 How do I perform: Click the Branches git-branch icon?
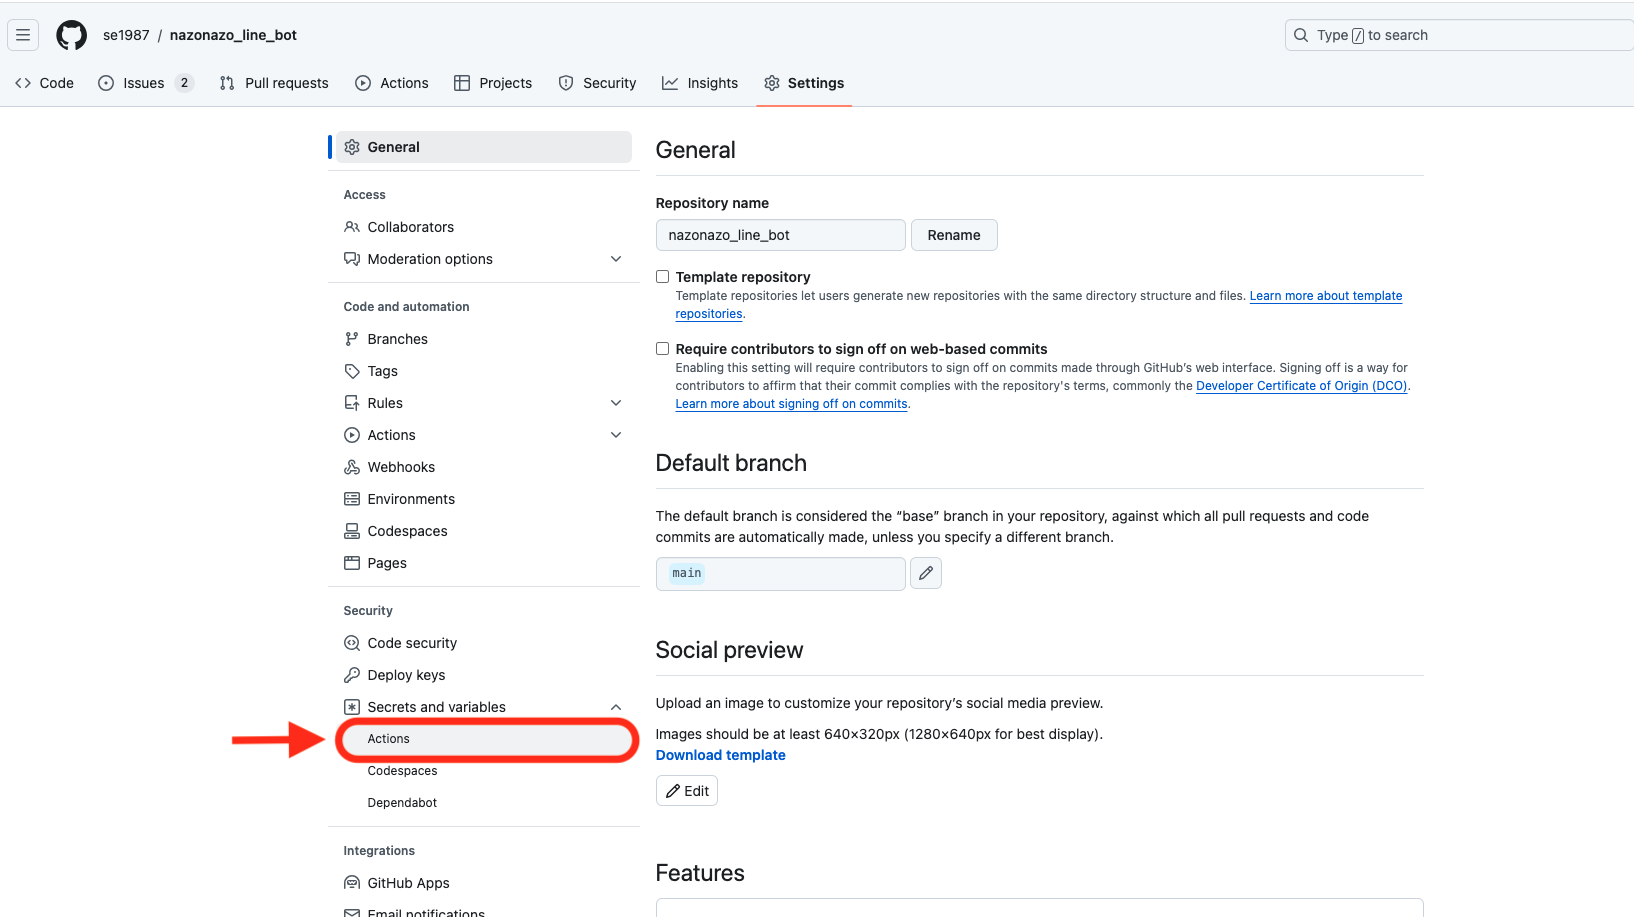click(x=352, y=339)
